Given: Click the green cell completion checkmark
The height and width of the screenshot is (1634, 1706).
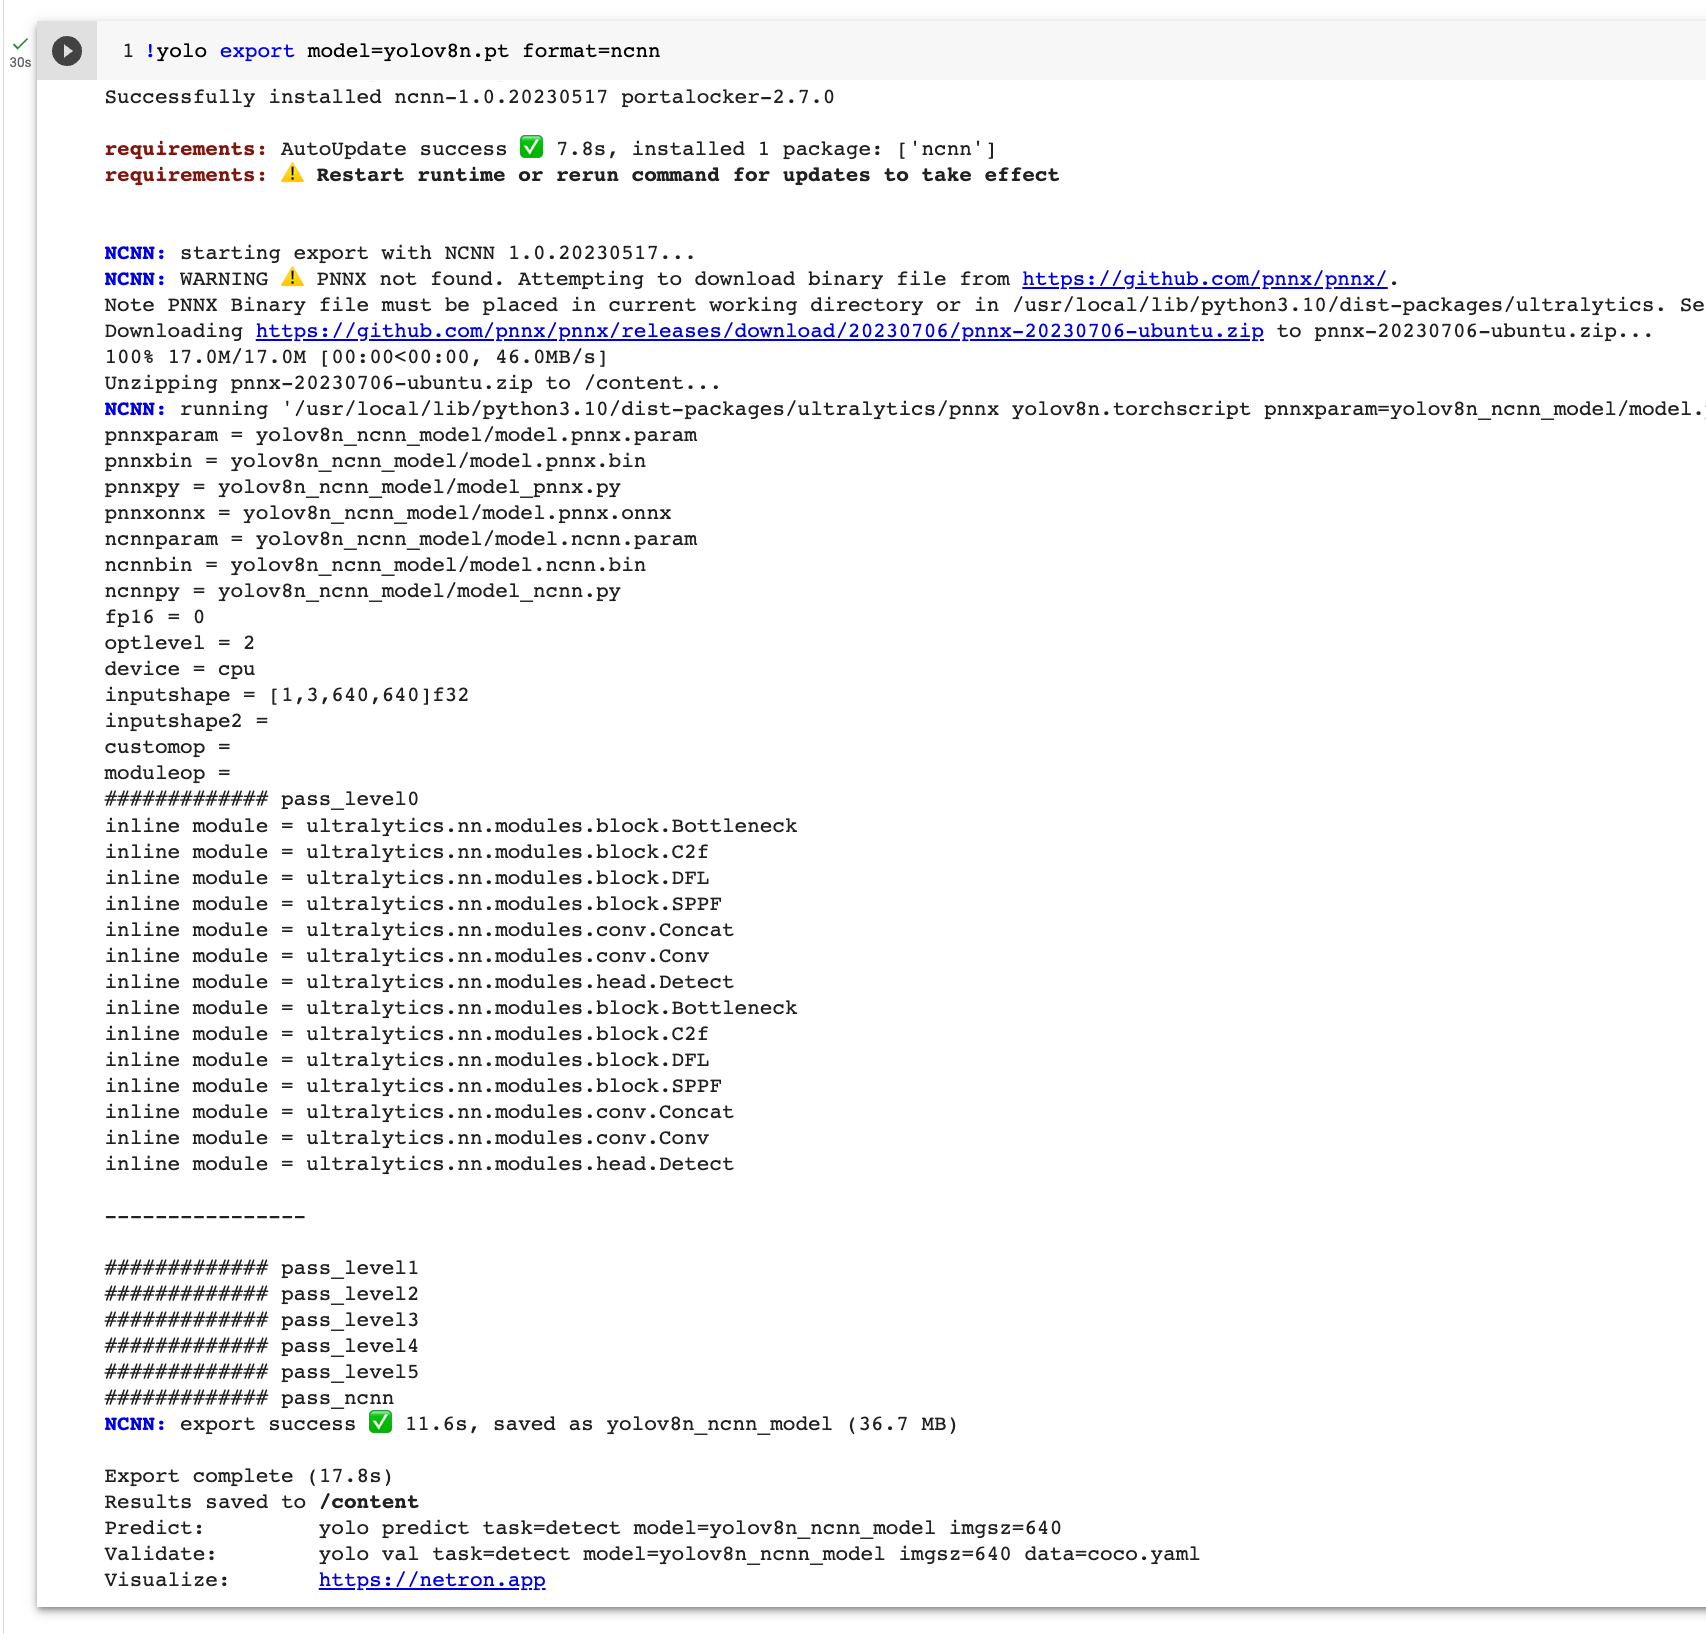Looking at the screenshot, I should click(x=20, y=44).
